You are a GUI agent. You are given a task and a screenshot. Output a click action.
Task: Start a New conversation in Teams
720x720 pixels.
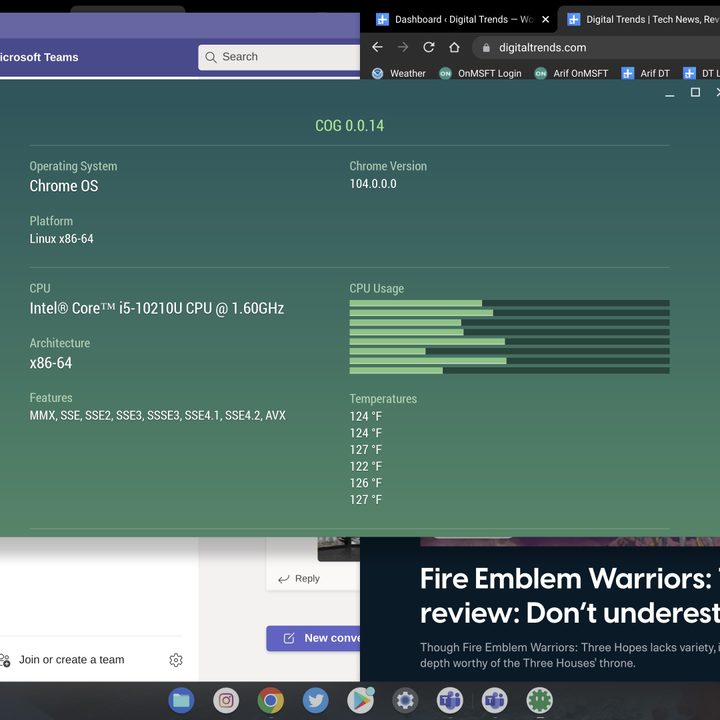[x=313, y=638]
